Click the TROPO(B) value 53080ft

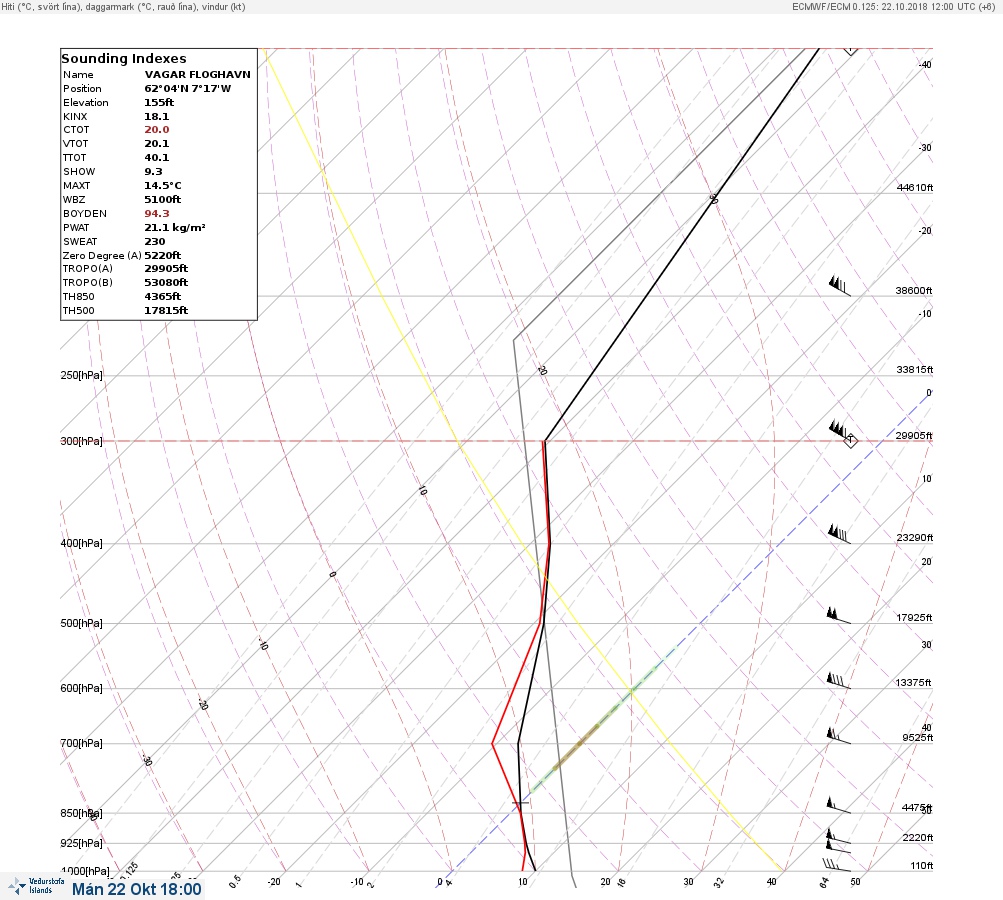(166, 282)
